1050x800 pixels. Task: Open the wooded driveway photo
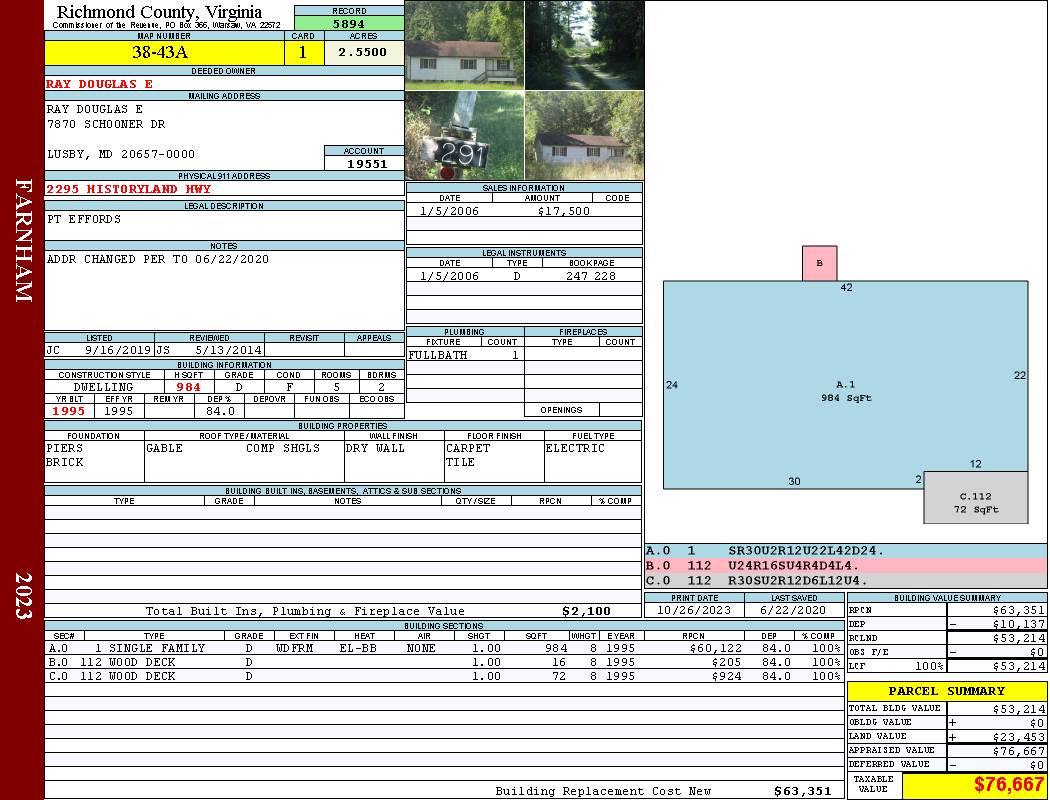tap(583, 45)
